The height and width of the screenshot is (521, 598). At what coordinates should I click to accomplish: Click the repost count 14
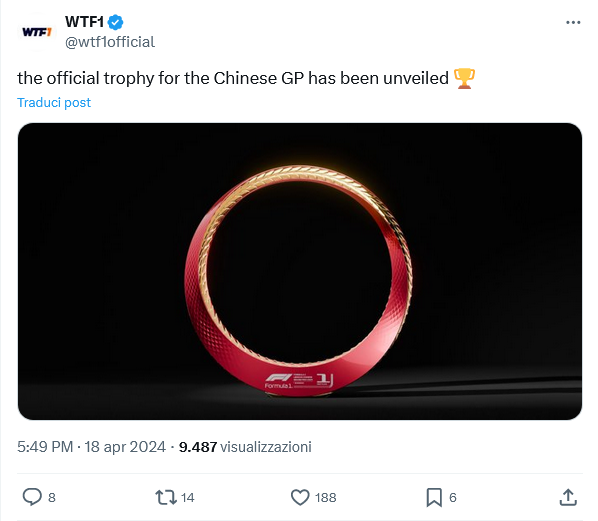click(x=187, y=497)
